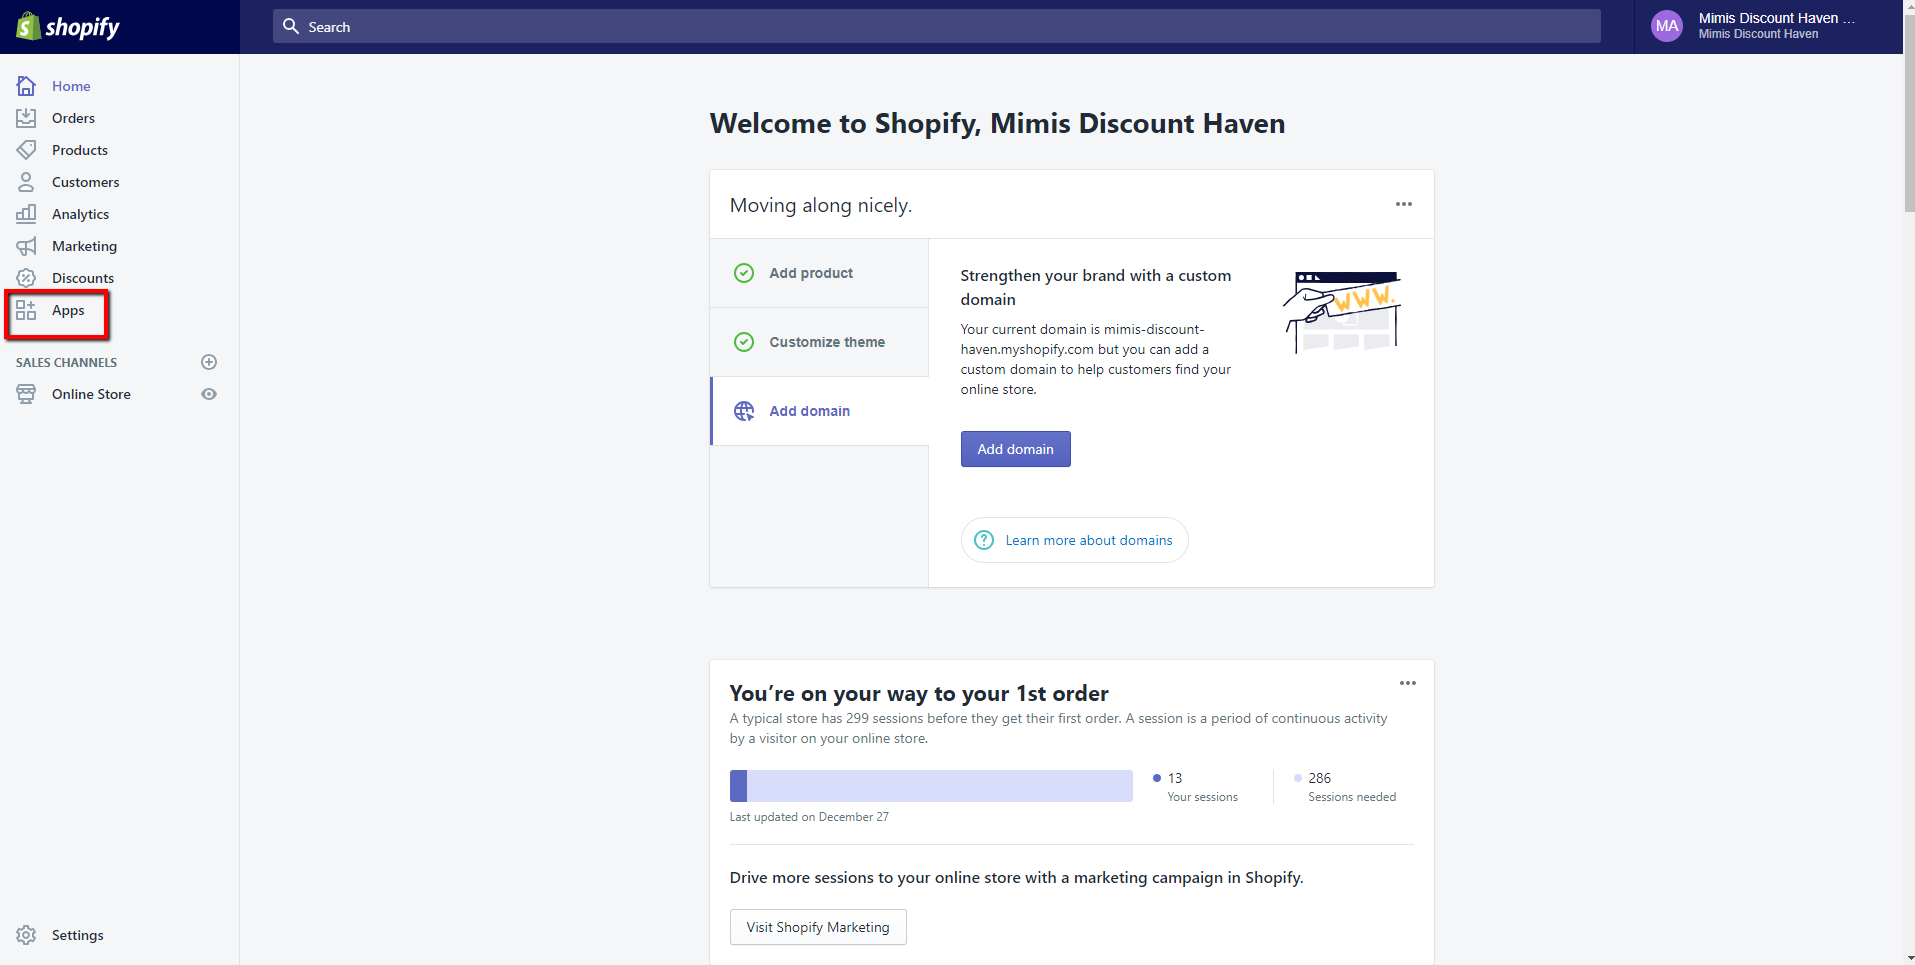1915x965 pixels.
Task: Click the www domain illustration
Action: pos(1343,312)
